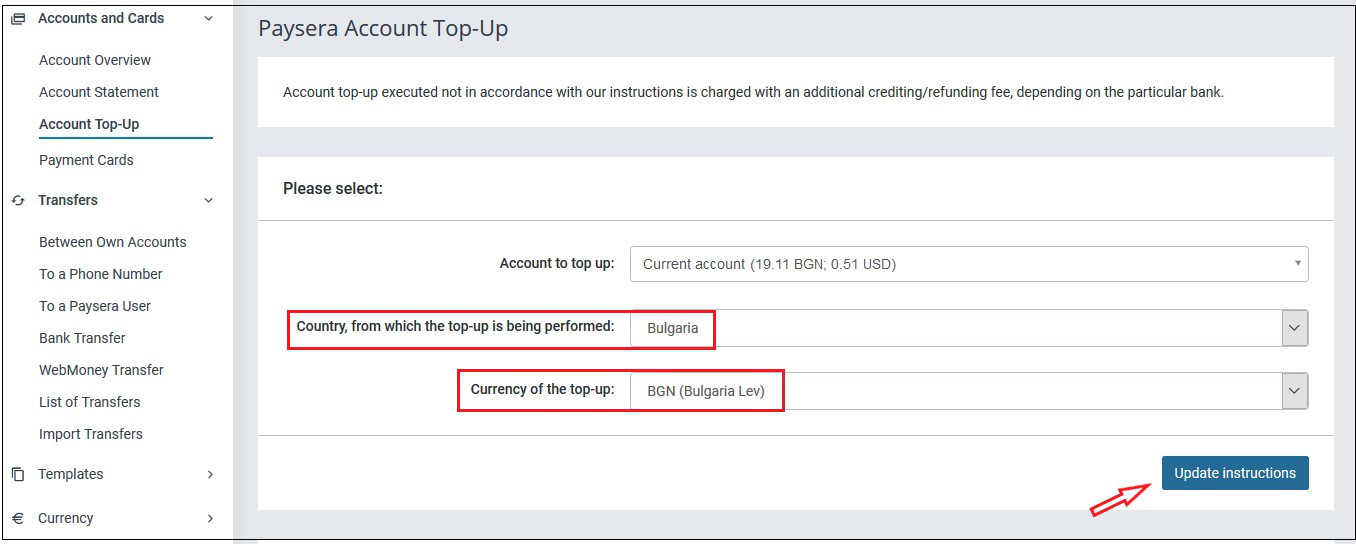1356x544 pixels.
Task: Open To a Paysera User transfer
Action: pos(95,306)
